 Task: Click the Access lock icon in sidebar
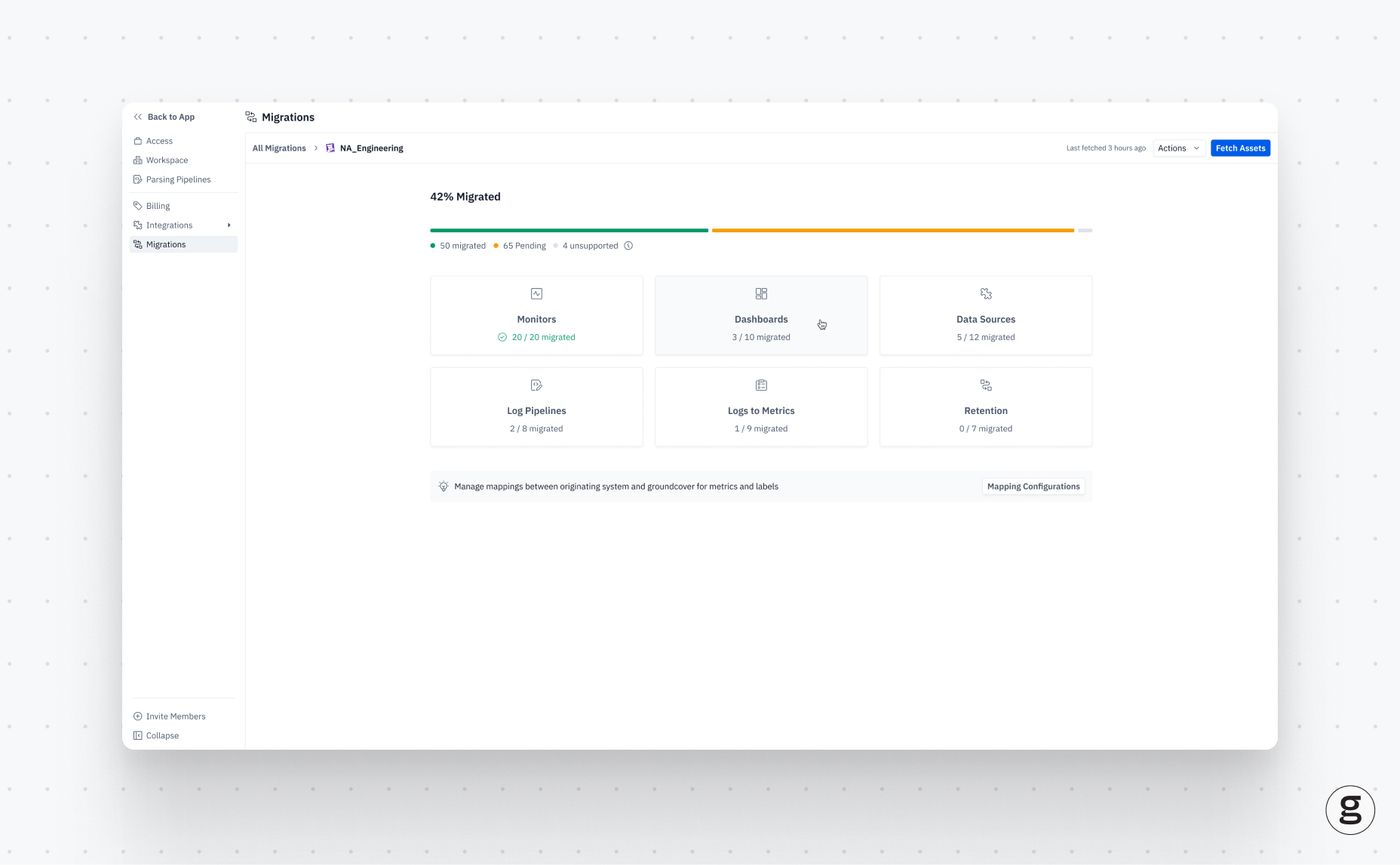(x=138, y=141)
